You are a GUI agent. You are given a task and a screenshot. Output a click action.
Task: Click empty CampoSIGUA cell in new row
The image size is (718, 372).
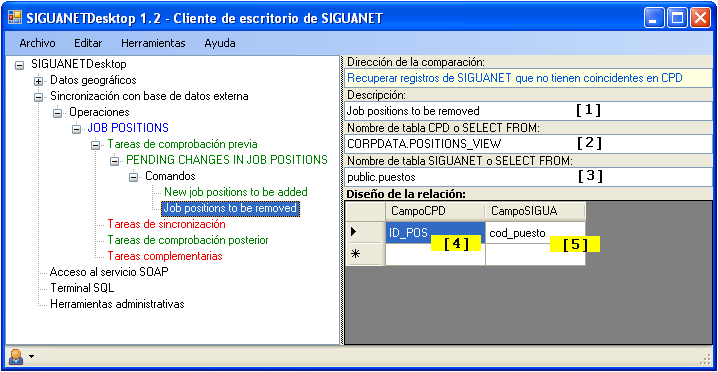[535, 255]
